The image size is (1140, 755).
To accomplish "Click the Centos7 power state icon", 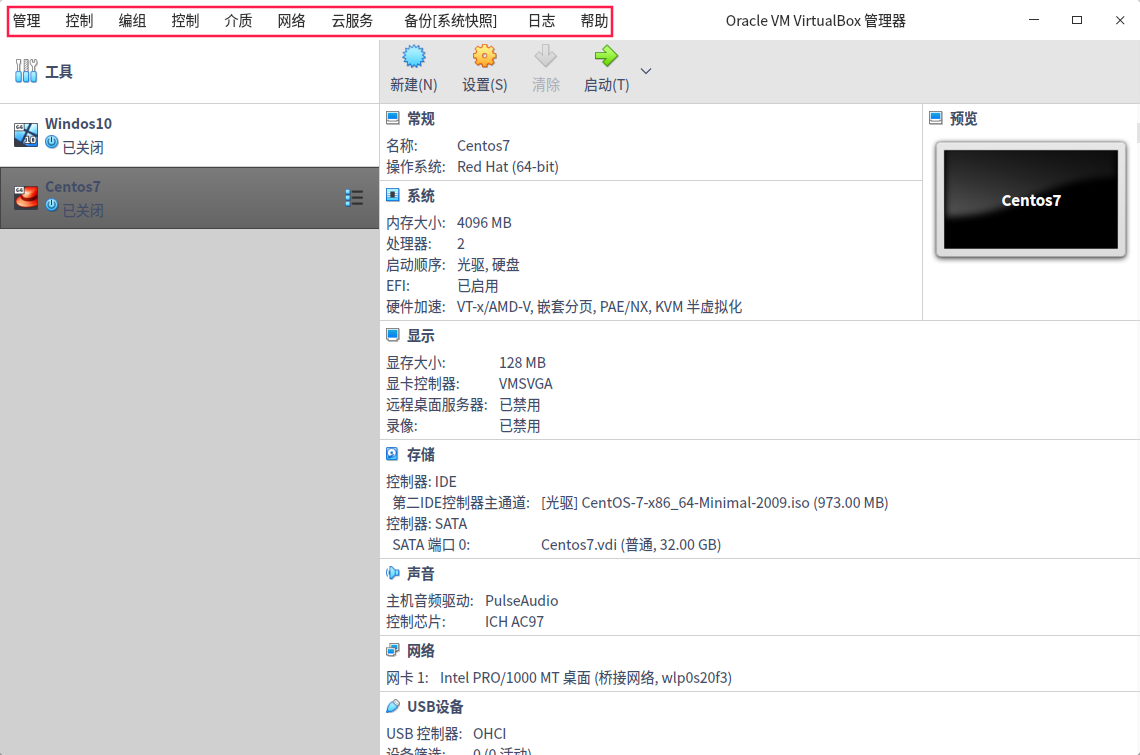I will 52,205.
